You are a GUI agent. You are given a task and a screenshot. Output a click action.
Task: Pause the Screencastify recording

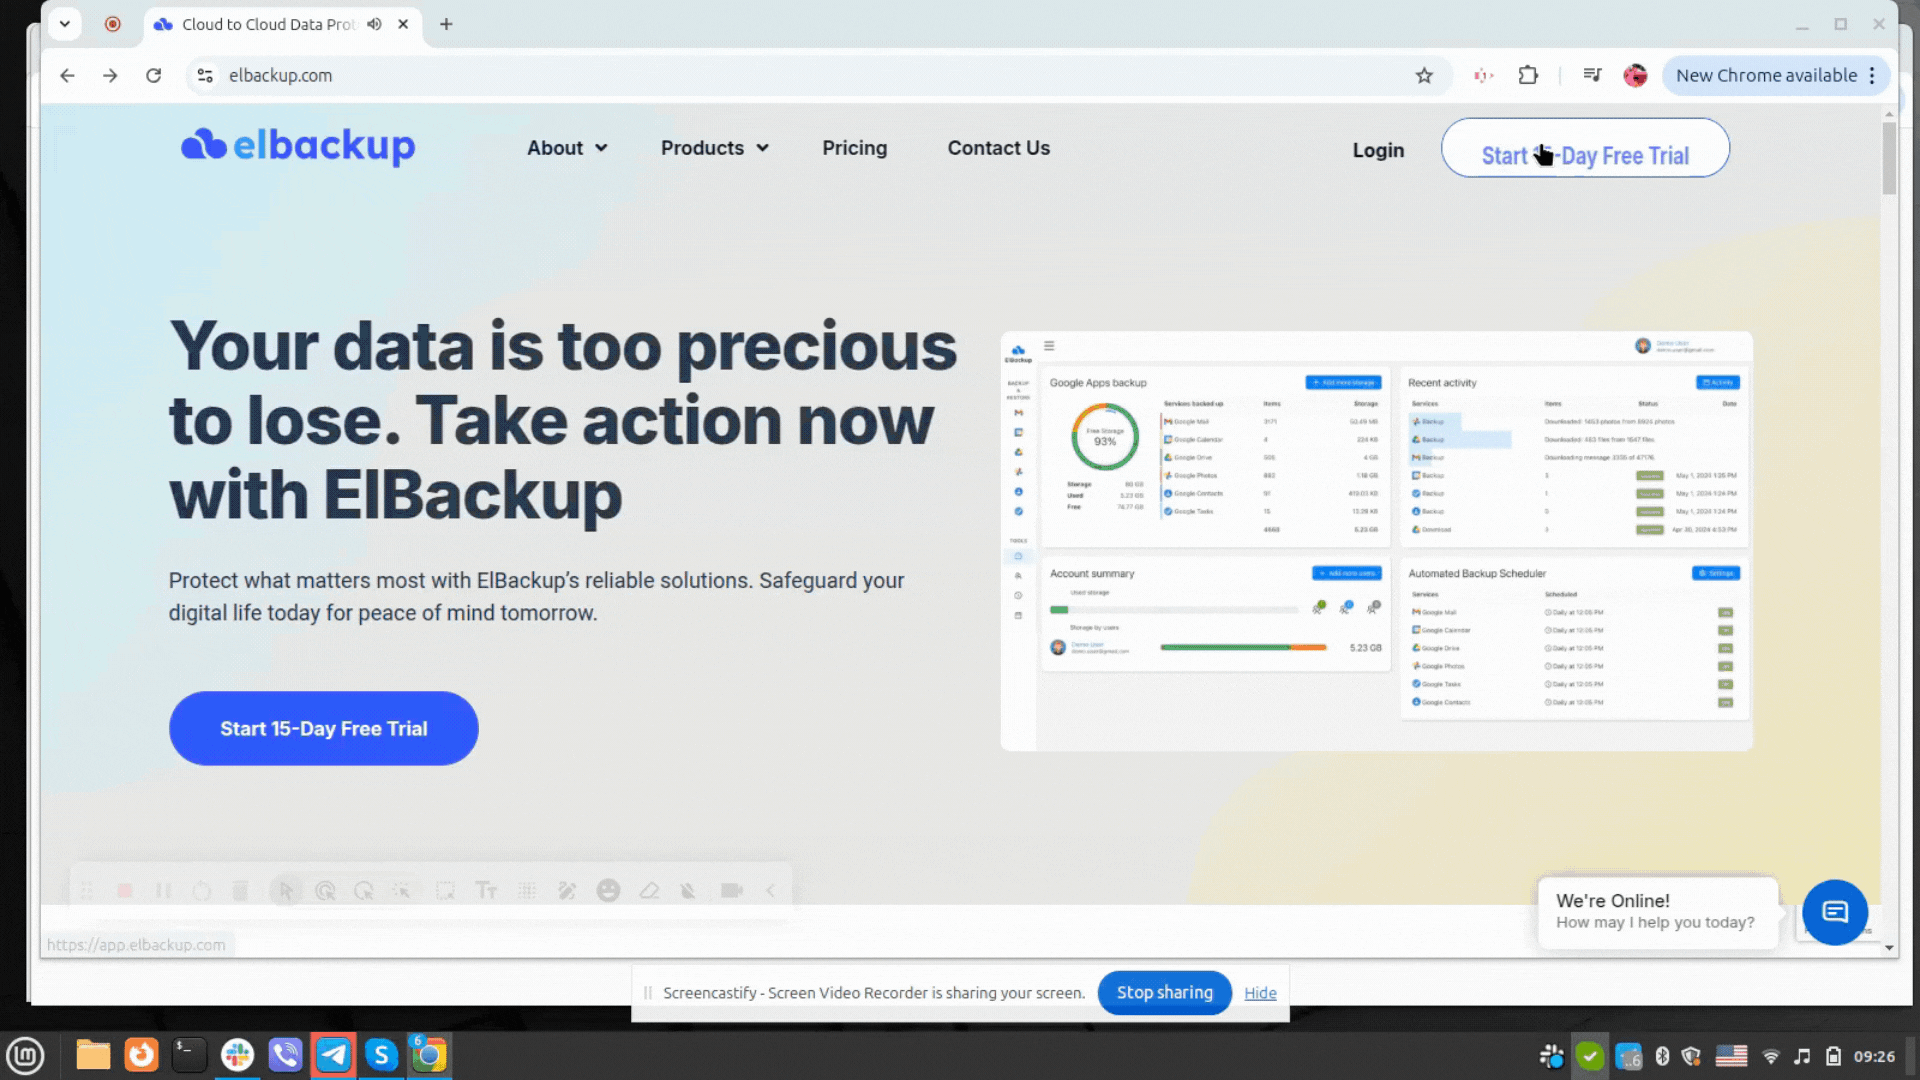pyautogui.click(x=163, y=890)
